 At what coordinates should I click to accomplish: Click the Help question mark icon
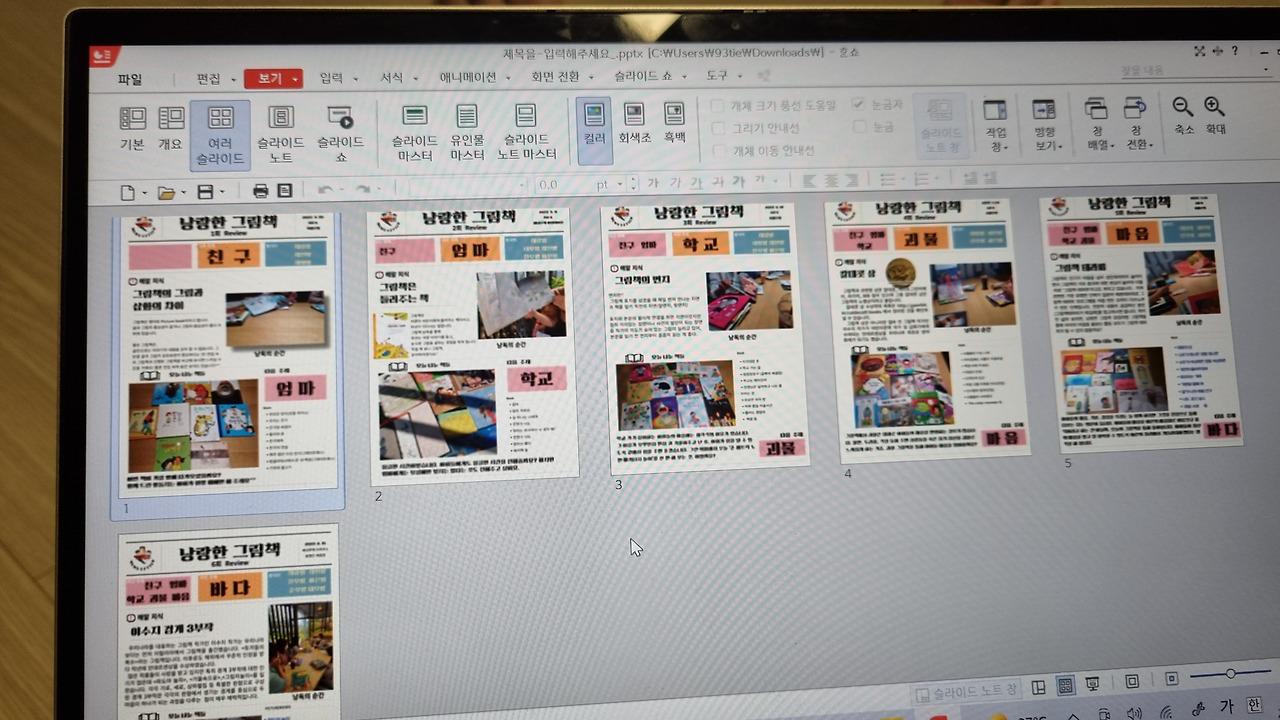click(1235, 51)
